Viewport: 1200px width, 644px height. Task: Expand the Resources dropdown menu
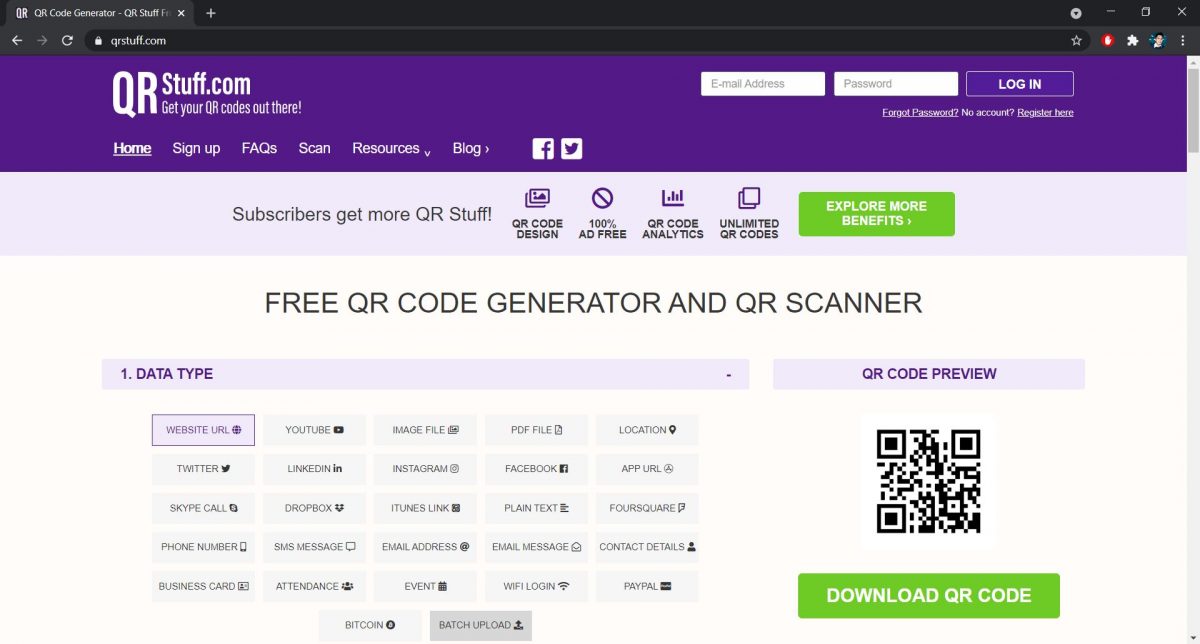pos(388,148)
